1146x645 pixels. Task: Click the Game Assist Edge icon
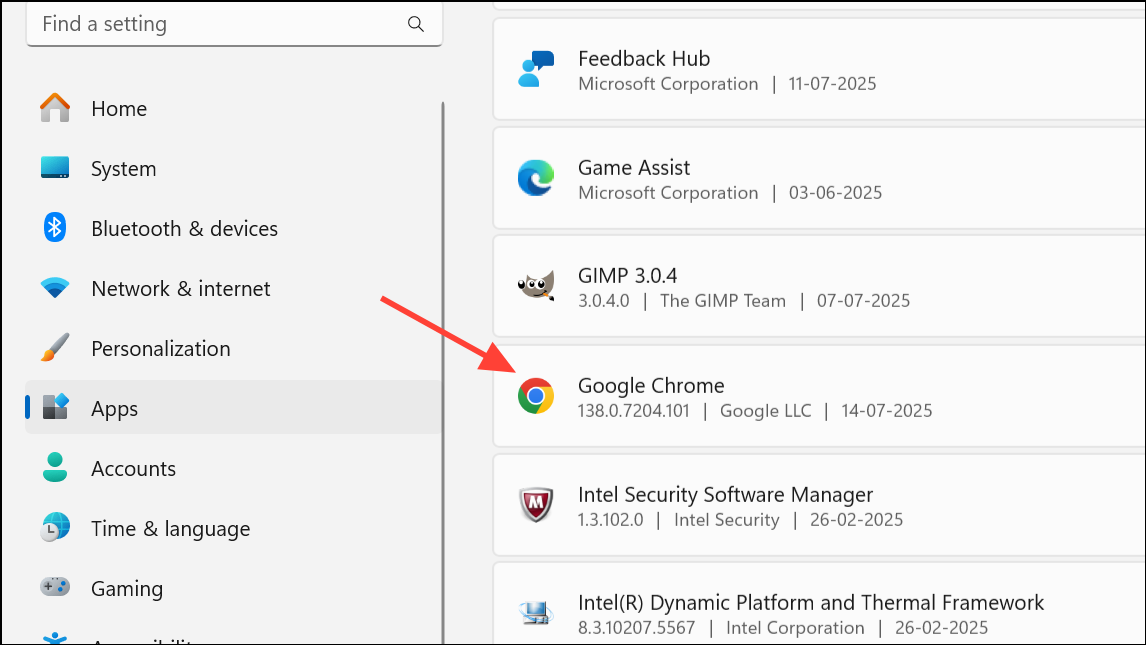click(x=536, y=178)
